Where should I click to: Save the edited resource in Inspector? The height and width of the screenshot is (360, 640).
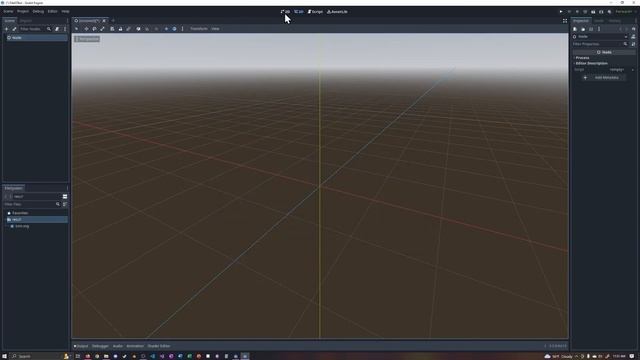[x=591, y=29]
